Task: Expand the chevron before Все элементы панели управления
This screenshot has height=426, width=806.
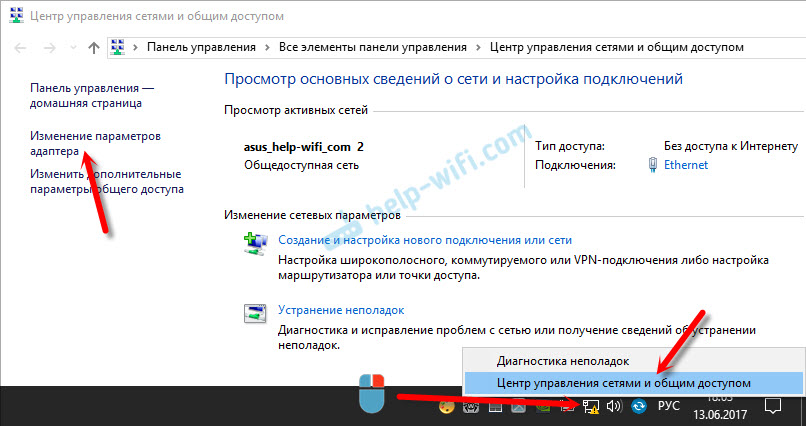Action: pyautogui.click(x=268, y=47)
